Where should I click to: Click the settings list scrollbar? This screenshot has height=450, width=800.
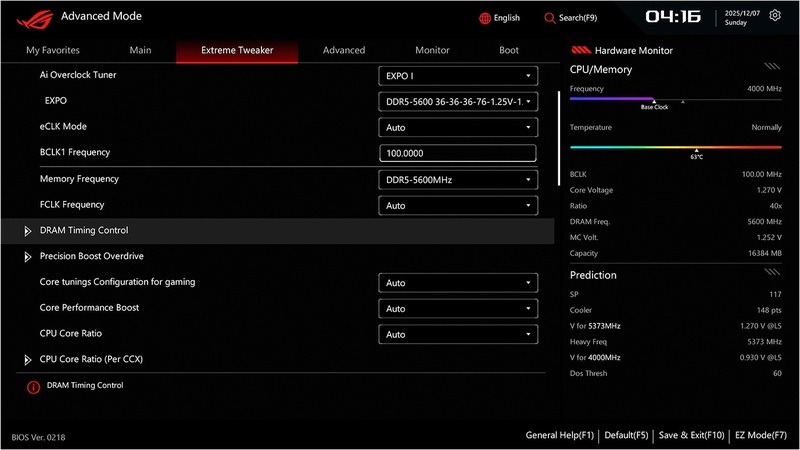(x=559, y=138)
